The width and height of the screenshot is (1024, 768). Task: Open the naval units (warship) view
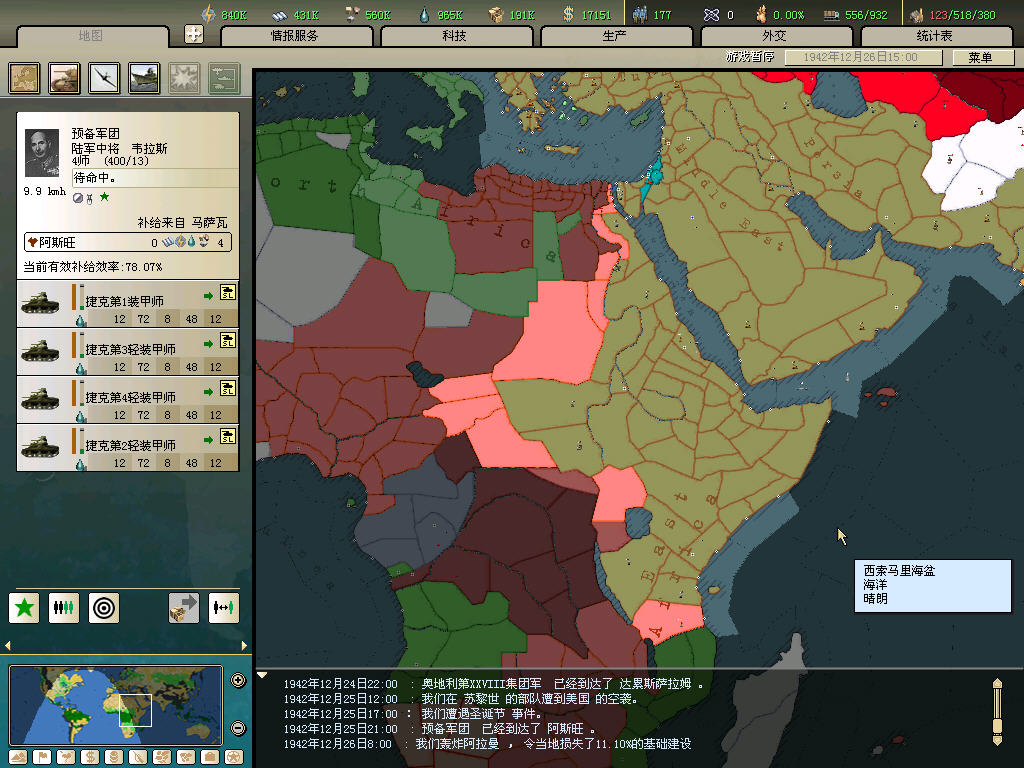(x=144, y=78)
